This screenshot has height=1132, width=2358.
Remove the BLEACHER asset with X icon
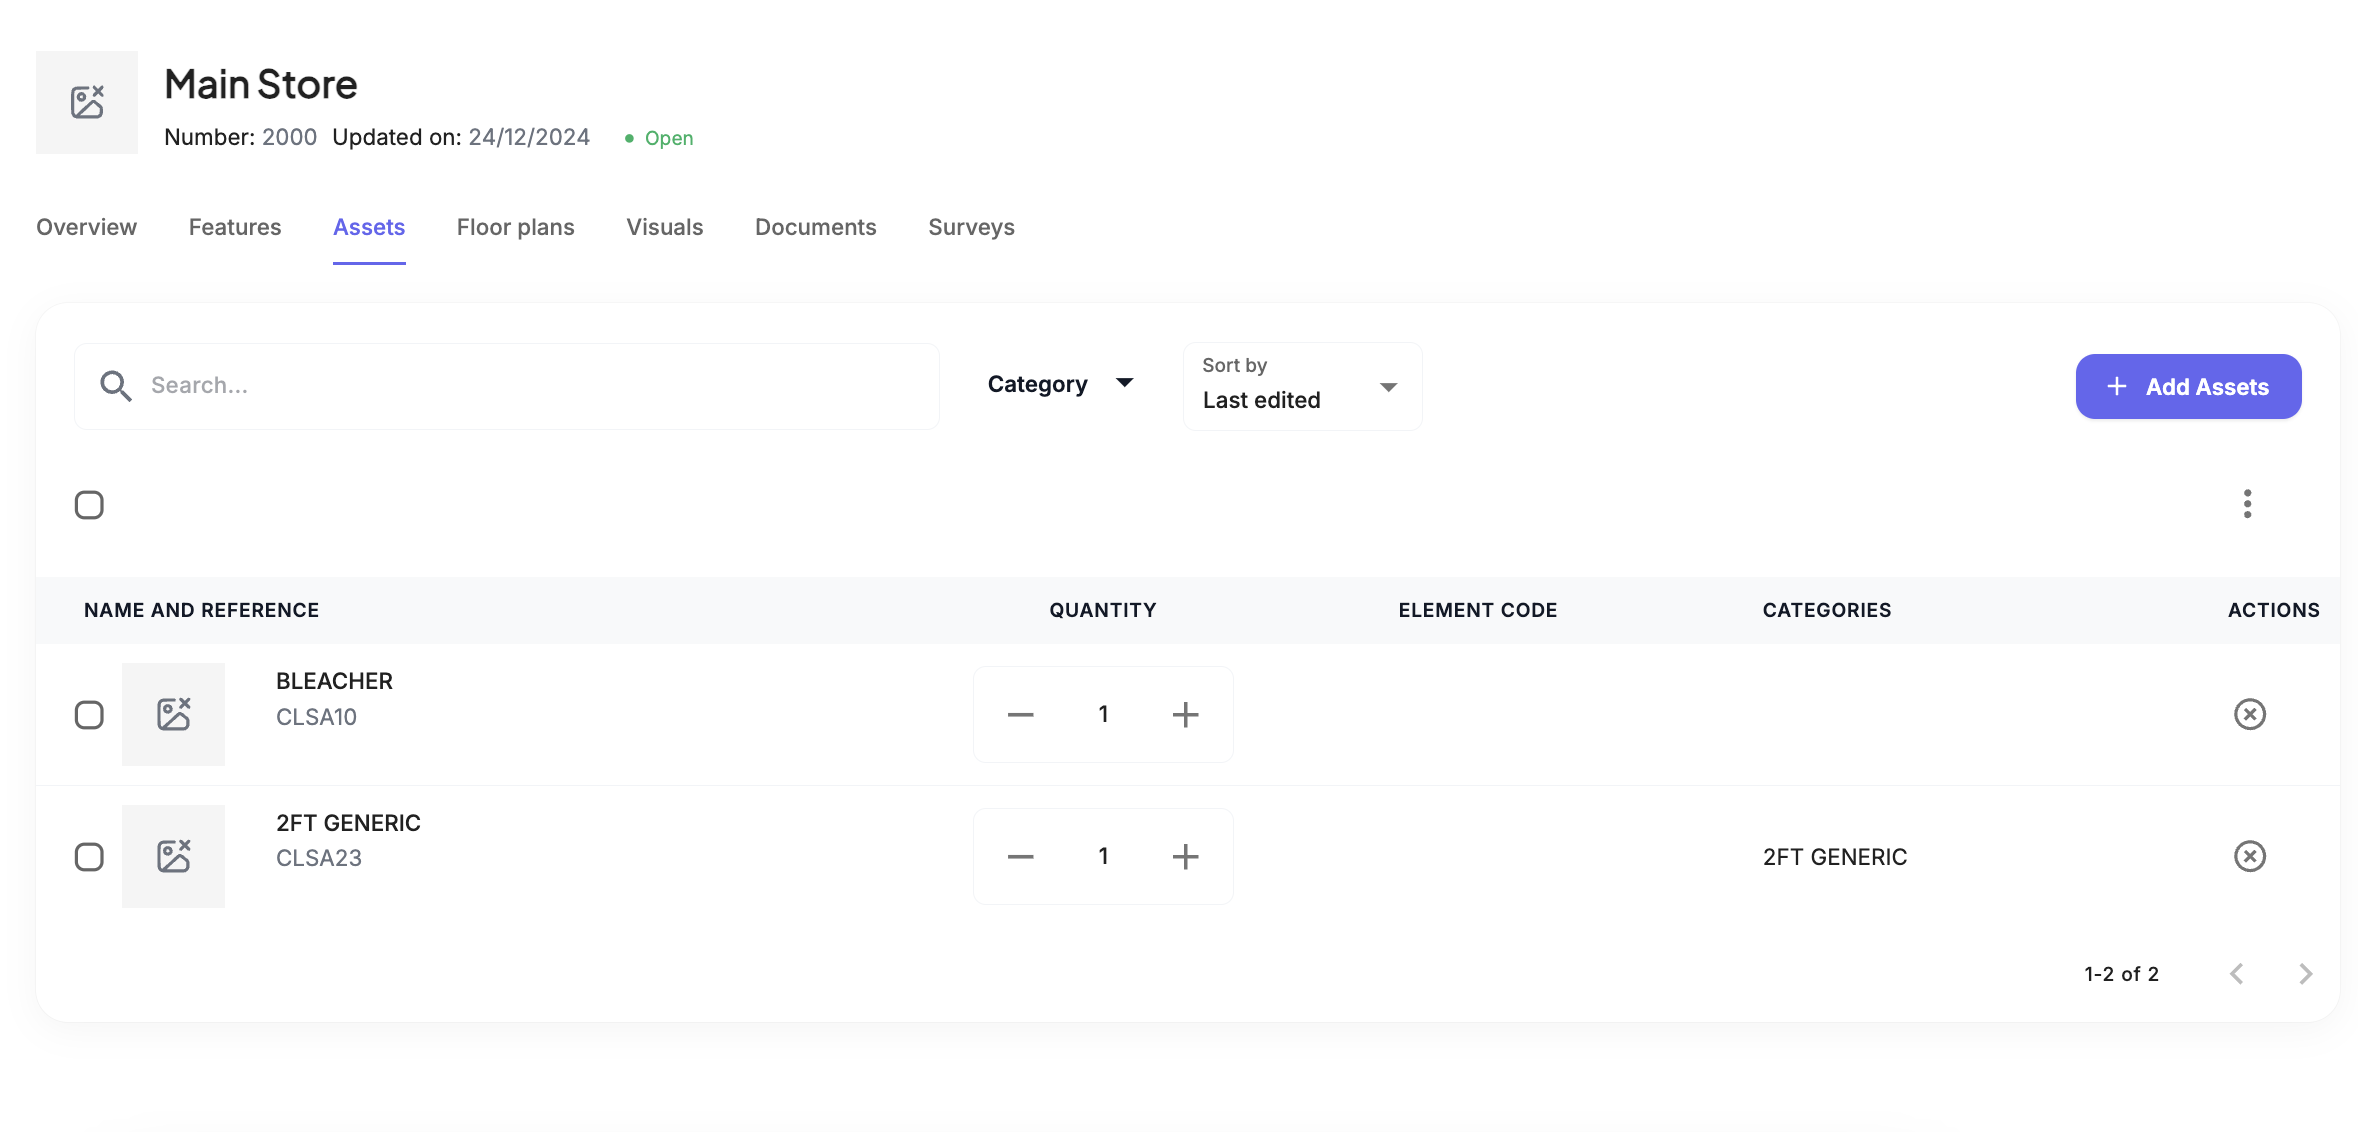[x=2249, y=714]
